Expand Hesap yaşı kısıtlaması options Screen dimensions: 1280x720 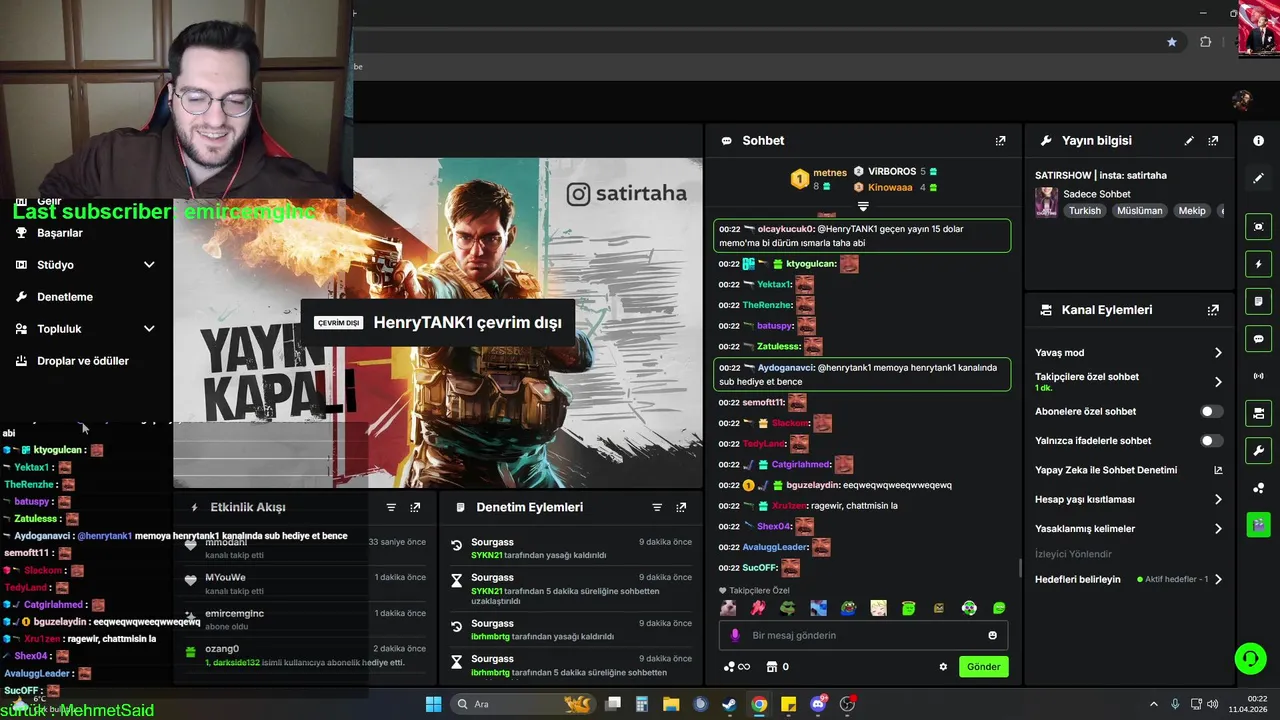1218,499
